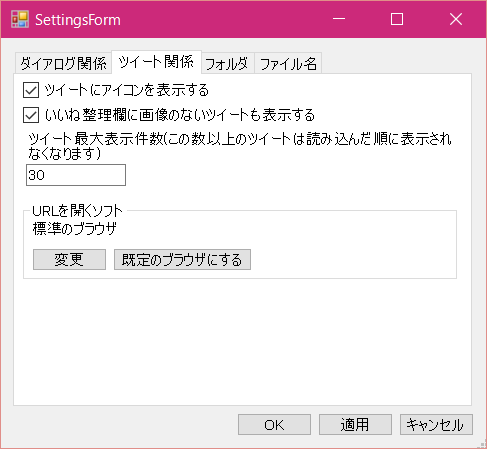This screenshot has height=449, width=487.
Task: Confirm settings with the OK button
Action: tap(274, 425)
